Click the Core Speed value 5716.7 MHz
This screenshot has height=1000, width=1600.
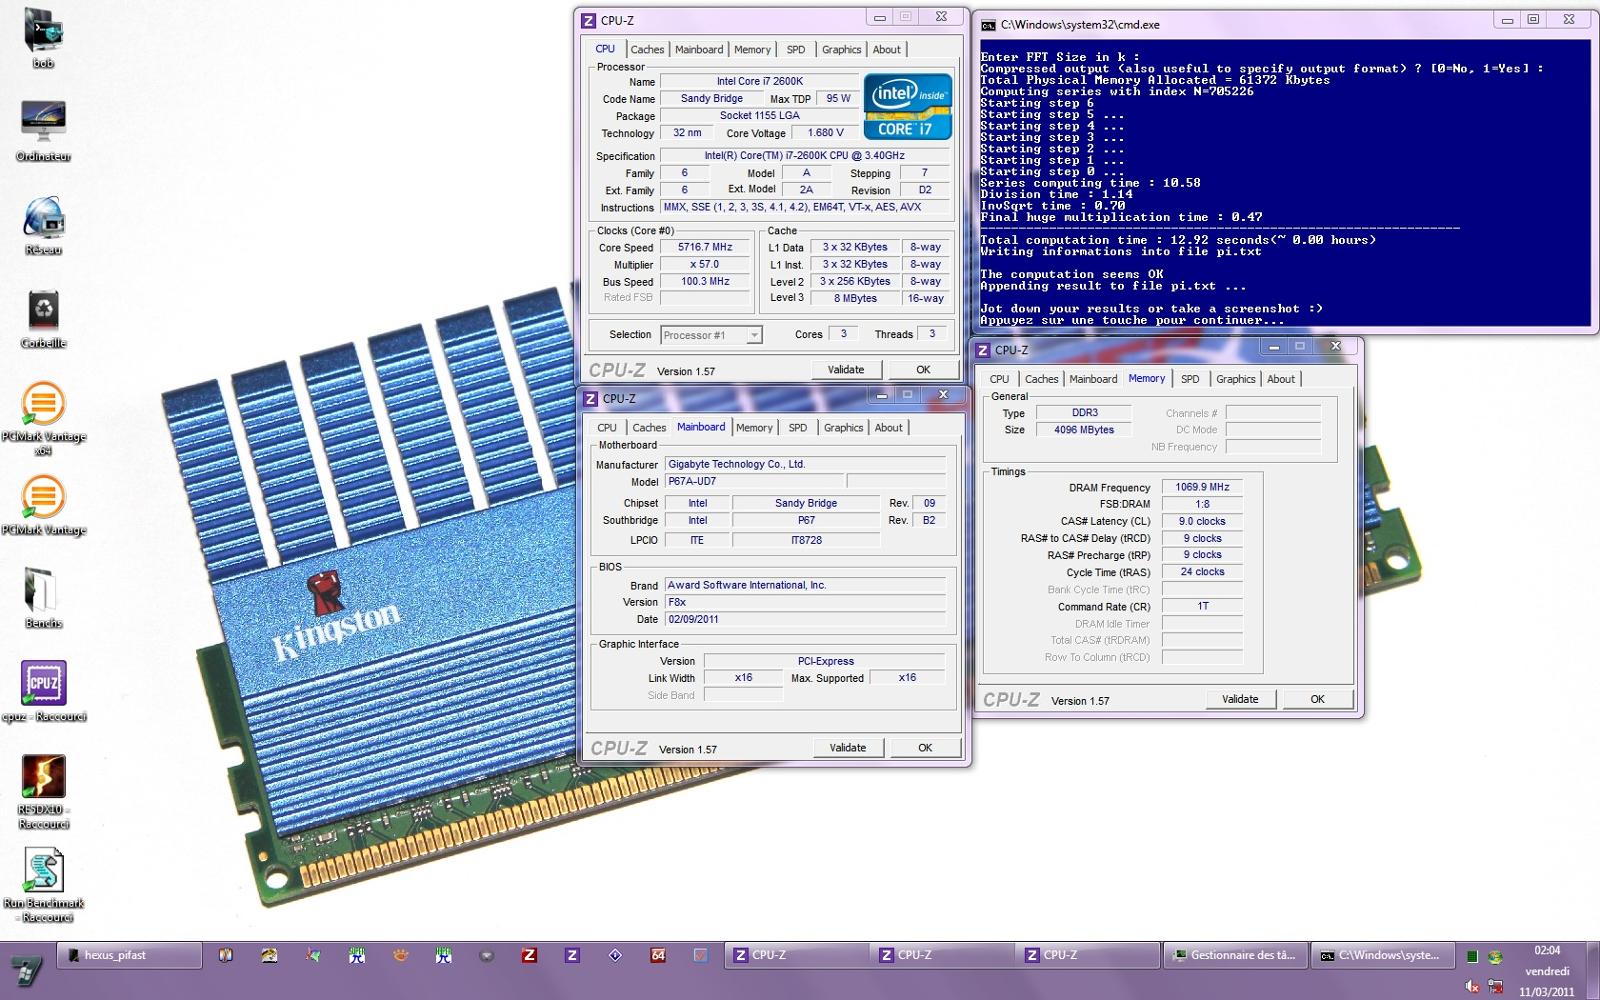pos(705,247)
